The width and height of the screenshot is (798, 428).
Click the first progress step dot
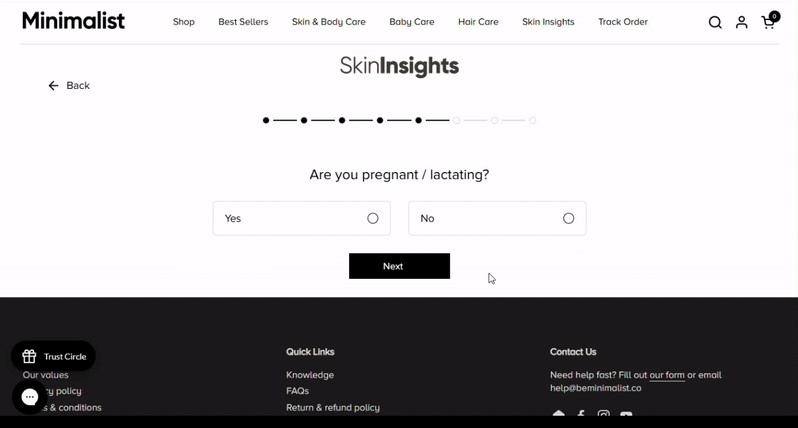[266, 121]
